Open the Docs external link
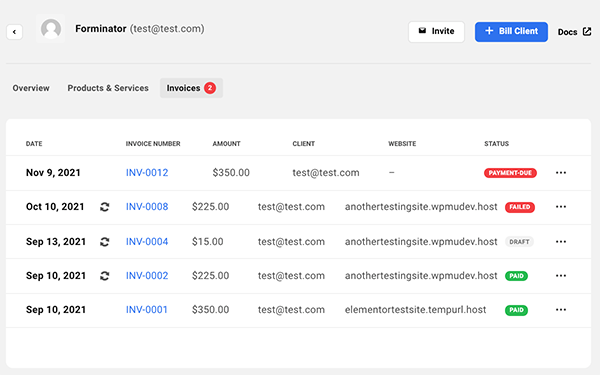600x375 pixels. [x=574, y=32]
